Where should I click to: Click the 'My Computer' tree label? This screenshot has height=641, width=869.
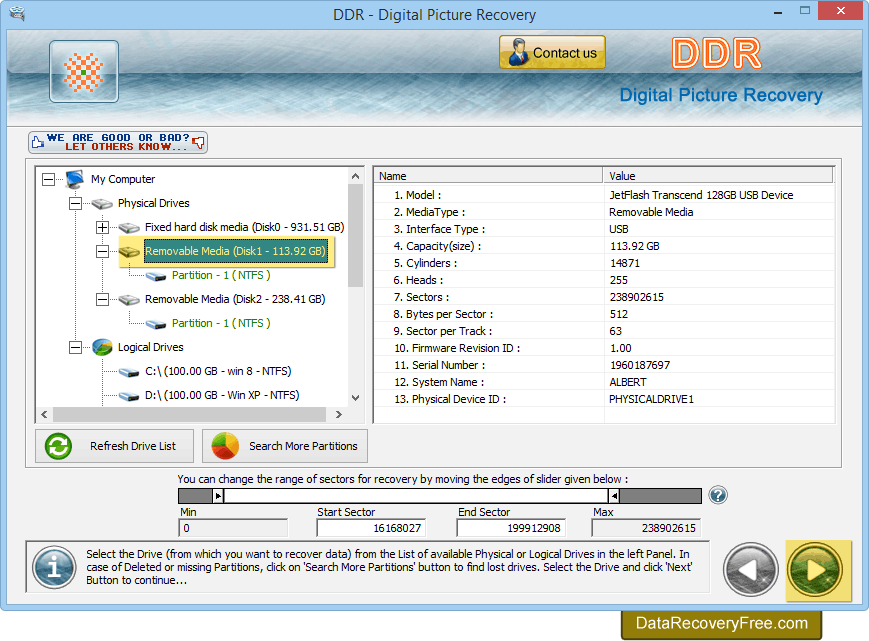(x=123, y=179)
